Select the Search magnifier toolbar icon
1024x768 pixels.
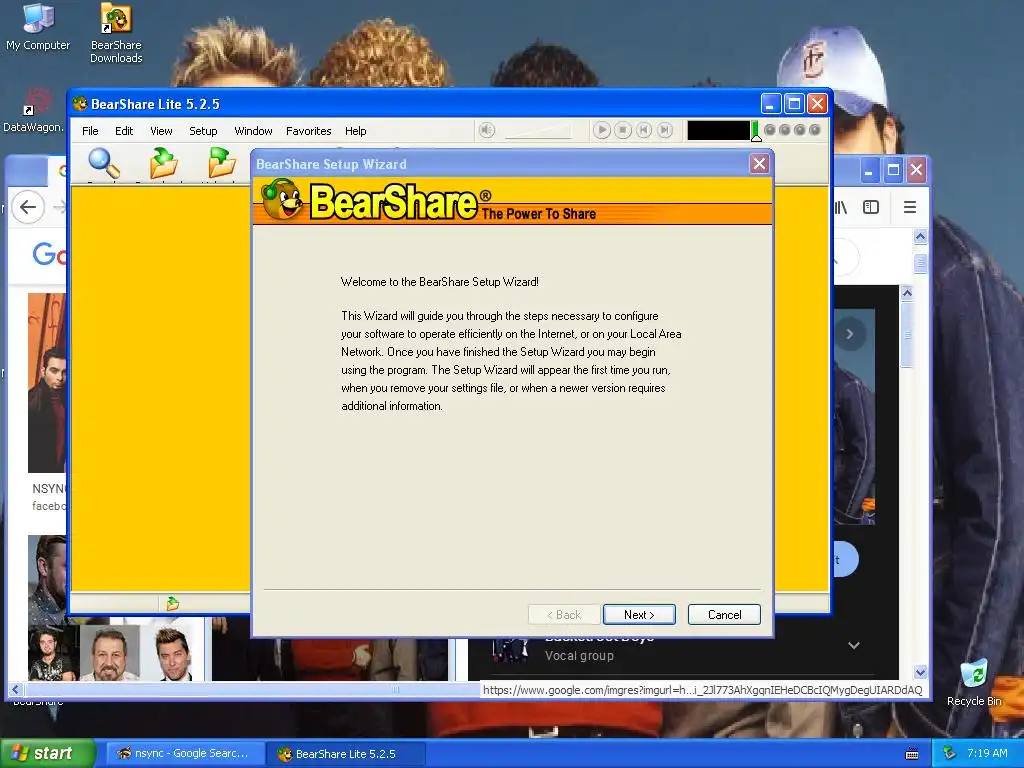tap(104, 163)
